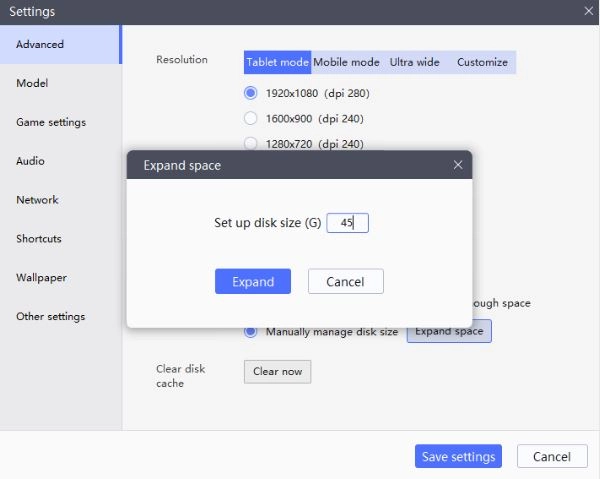Screen dimensions: 600x479
Task: Close the Expand space dialog
Action: 458,165
